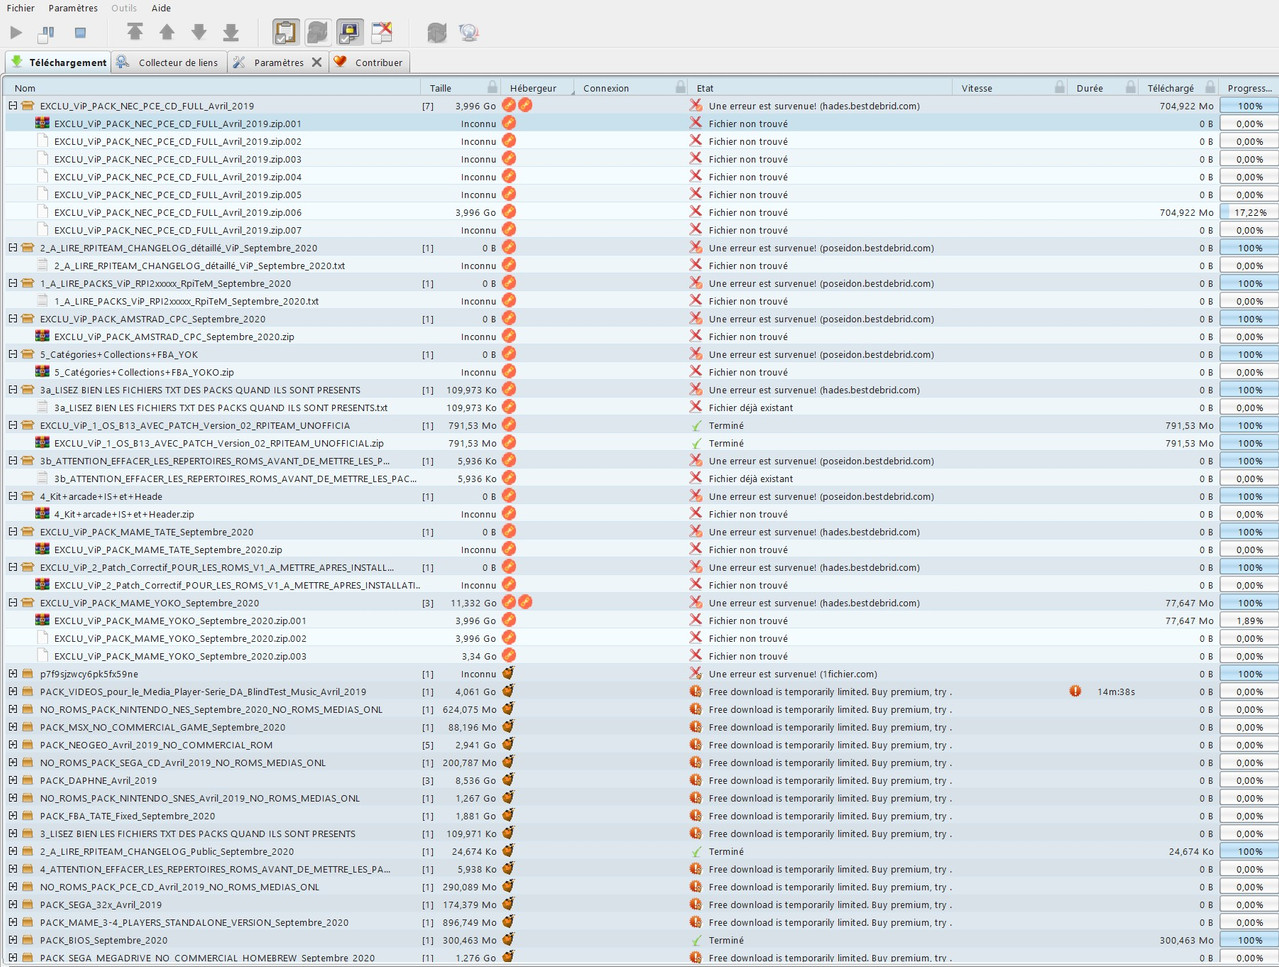Image resolution: width=1279 pixels, height=967 pixels.
Task: Pause downloads using the toolbar pause icon
Action: tap(47, 33)
